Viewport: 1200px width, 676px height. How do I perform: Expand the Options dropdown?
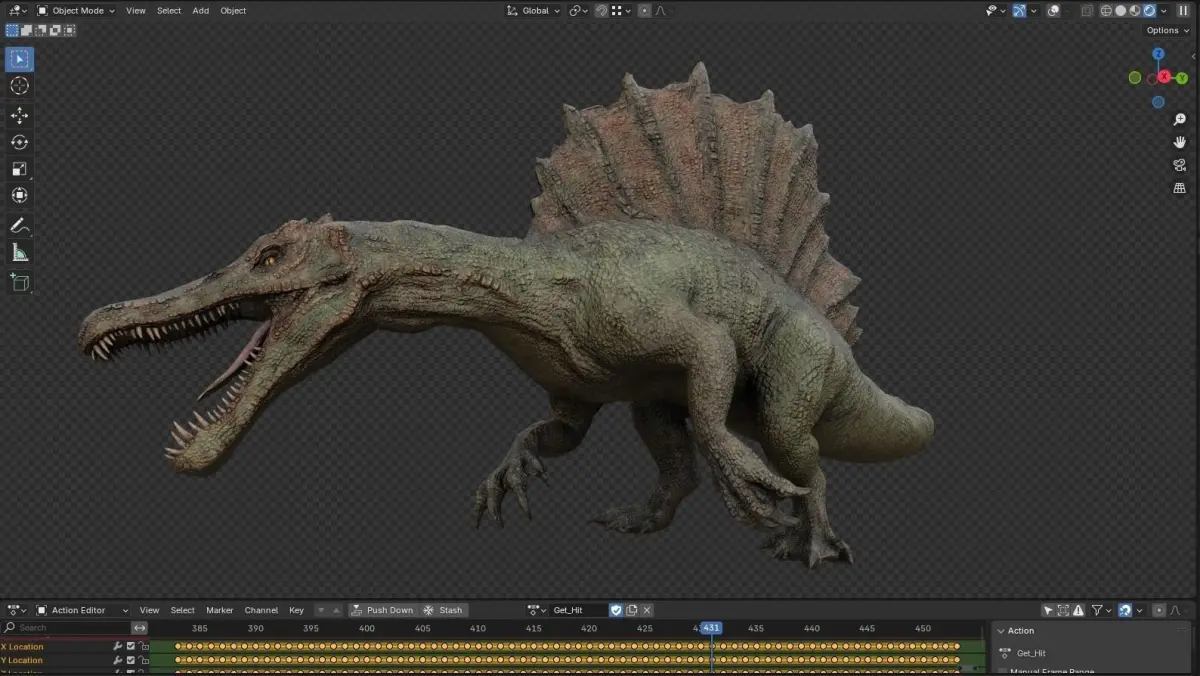(1168, 30)
